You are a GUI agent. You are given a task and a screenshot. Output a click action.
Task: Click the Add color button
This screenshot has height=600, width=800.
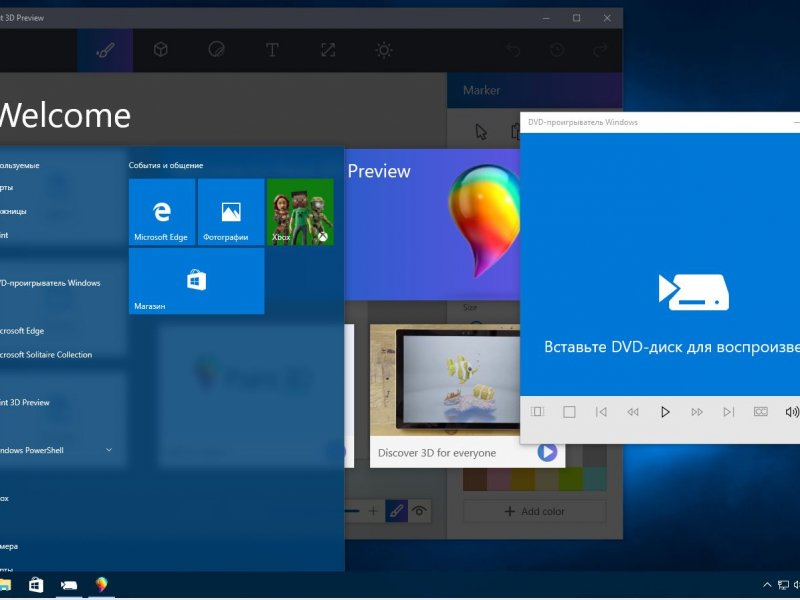[x=535, y=511]
